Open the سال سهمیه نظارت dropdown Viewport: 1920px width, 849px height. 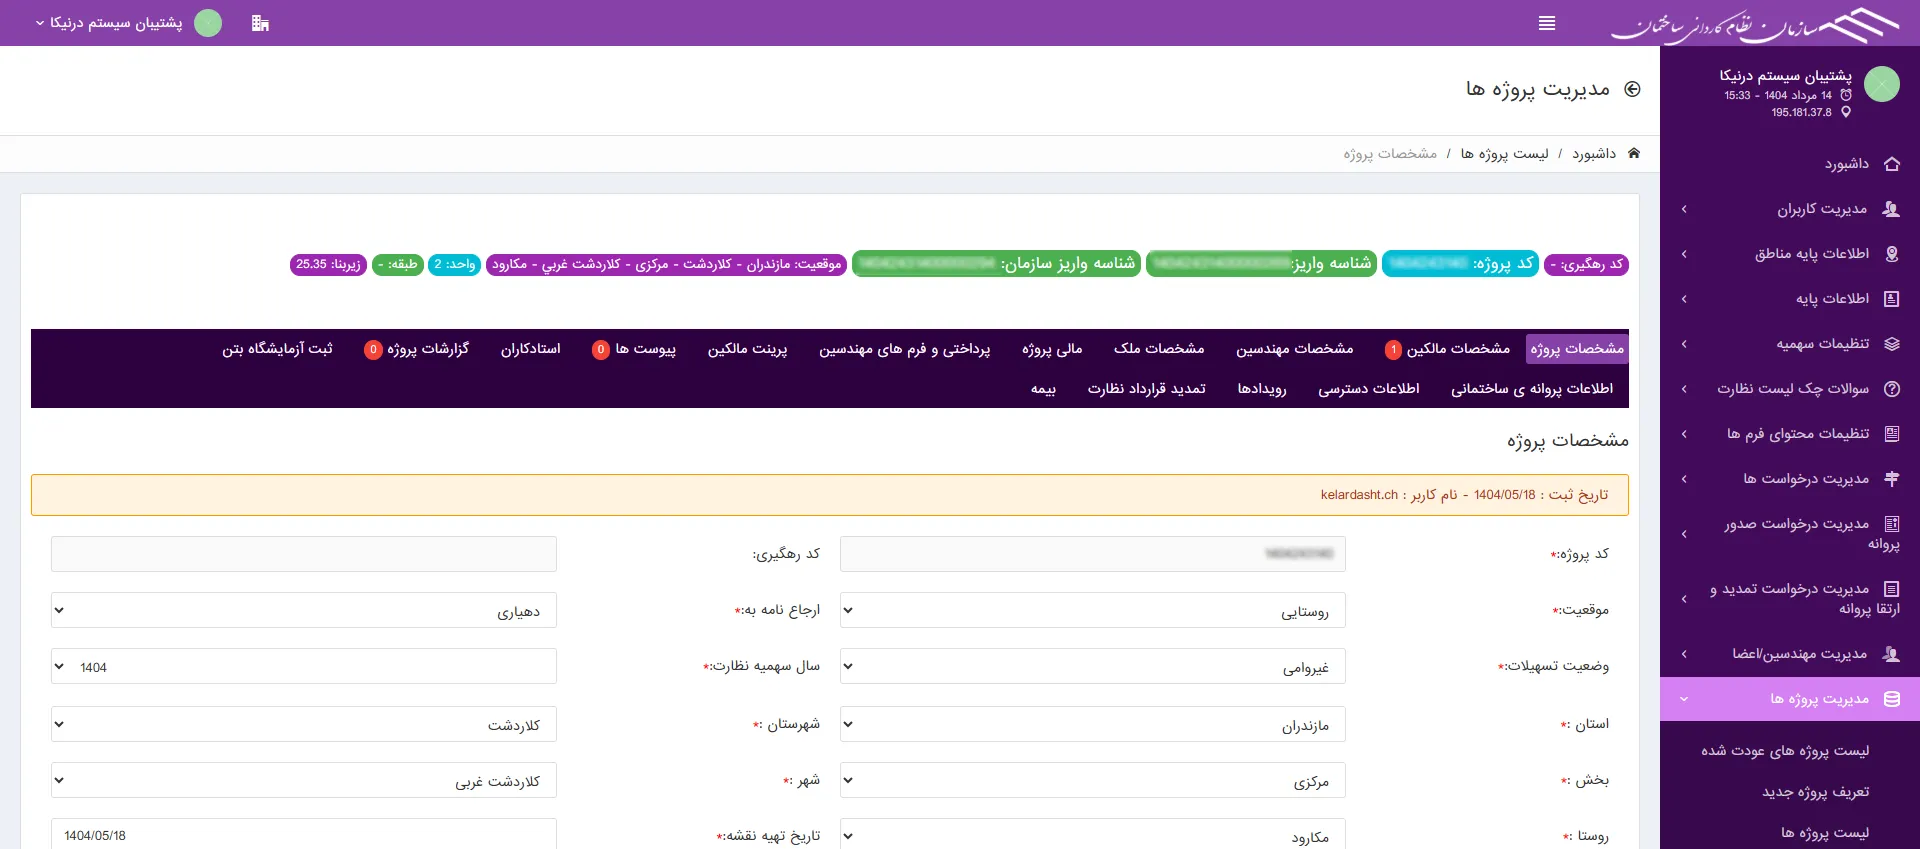pos(303,666)
